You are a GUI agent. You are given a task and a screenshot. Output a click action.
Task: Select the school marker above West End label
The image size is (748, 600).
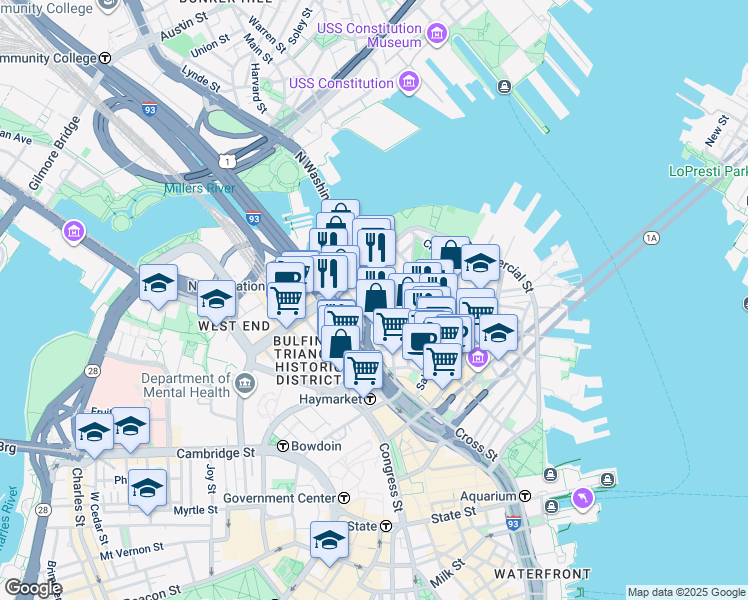point(216,298)
